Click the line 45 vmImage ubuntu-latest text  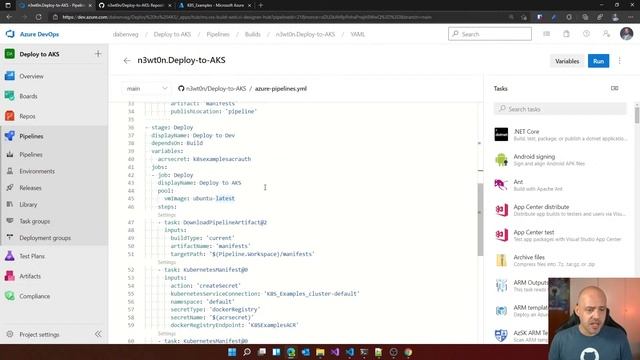coord(200,199)
